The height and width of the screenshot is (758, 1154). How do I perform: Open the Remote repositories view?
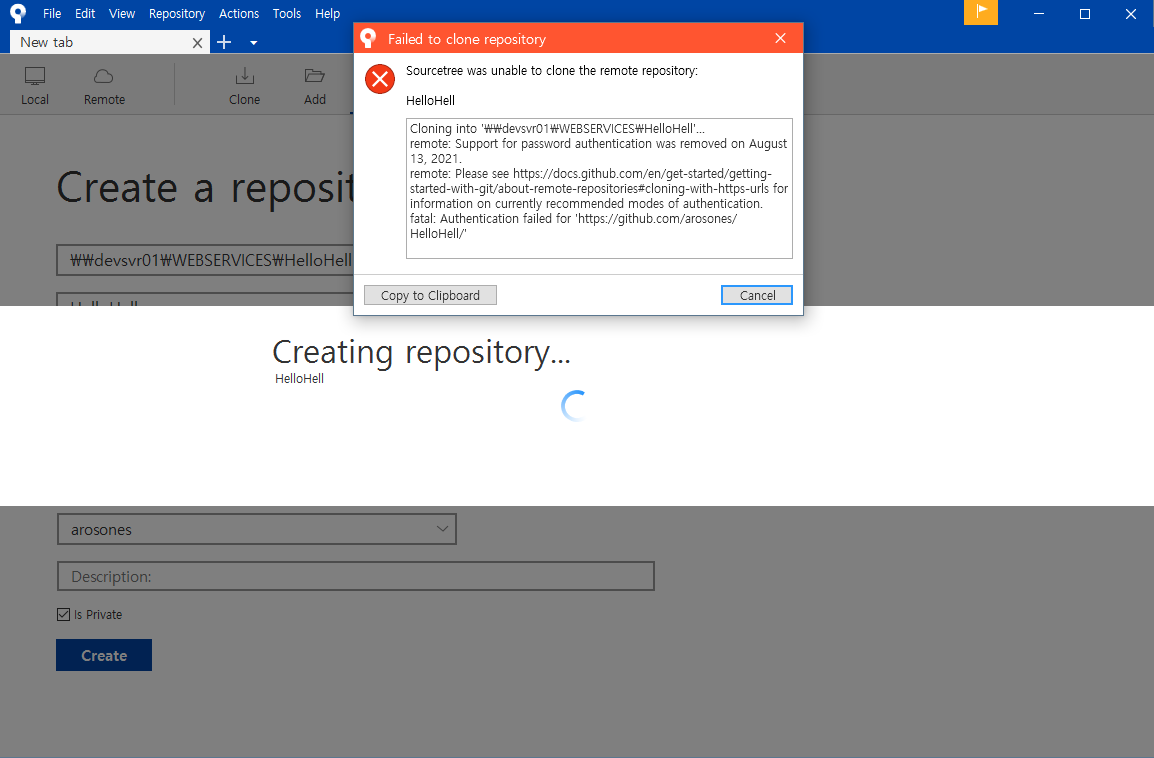[104, 86]
